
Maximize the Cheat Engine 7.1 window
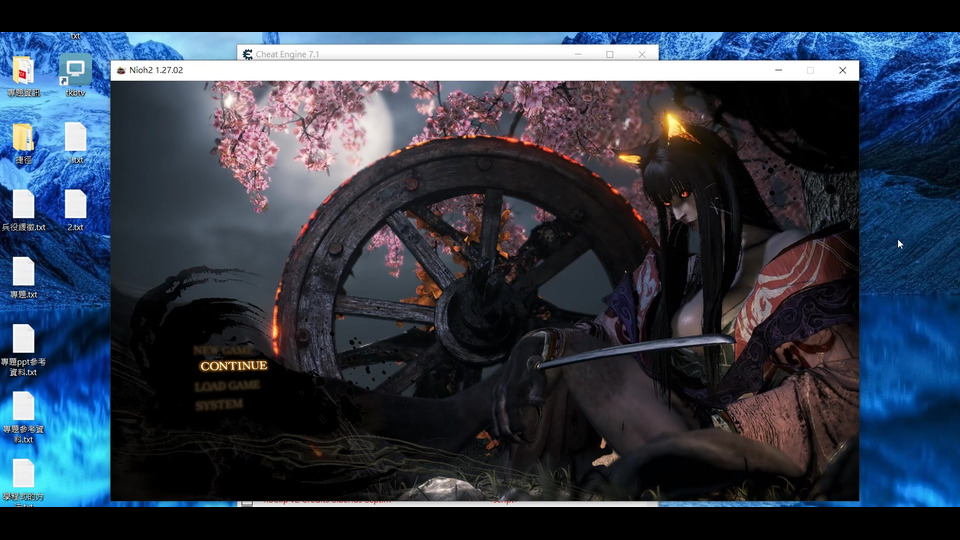pos(610,54)
